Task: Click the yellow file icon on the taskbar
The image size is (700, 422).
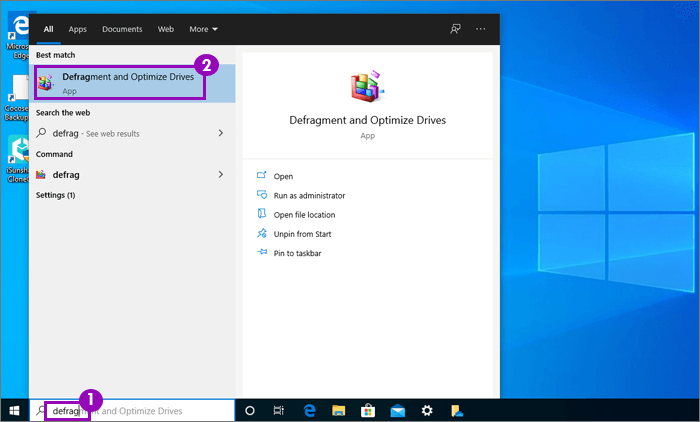Action: coord(457,410)
